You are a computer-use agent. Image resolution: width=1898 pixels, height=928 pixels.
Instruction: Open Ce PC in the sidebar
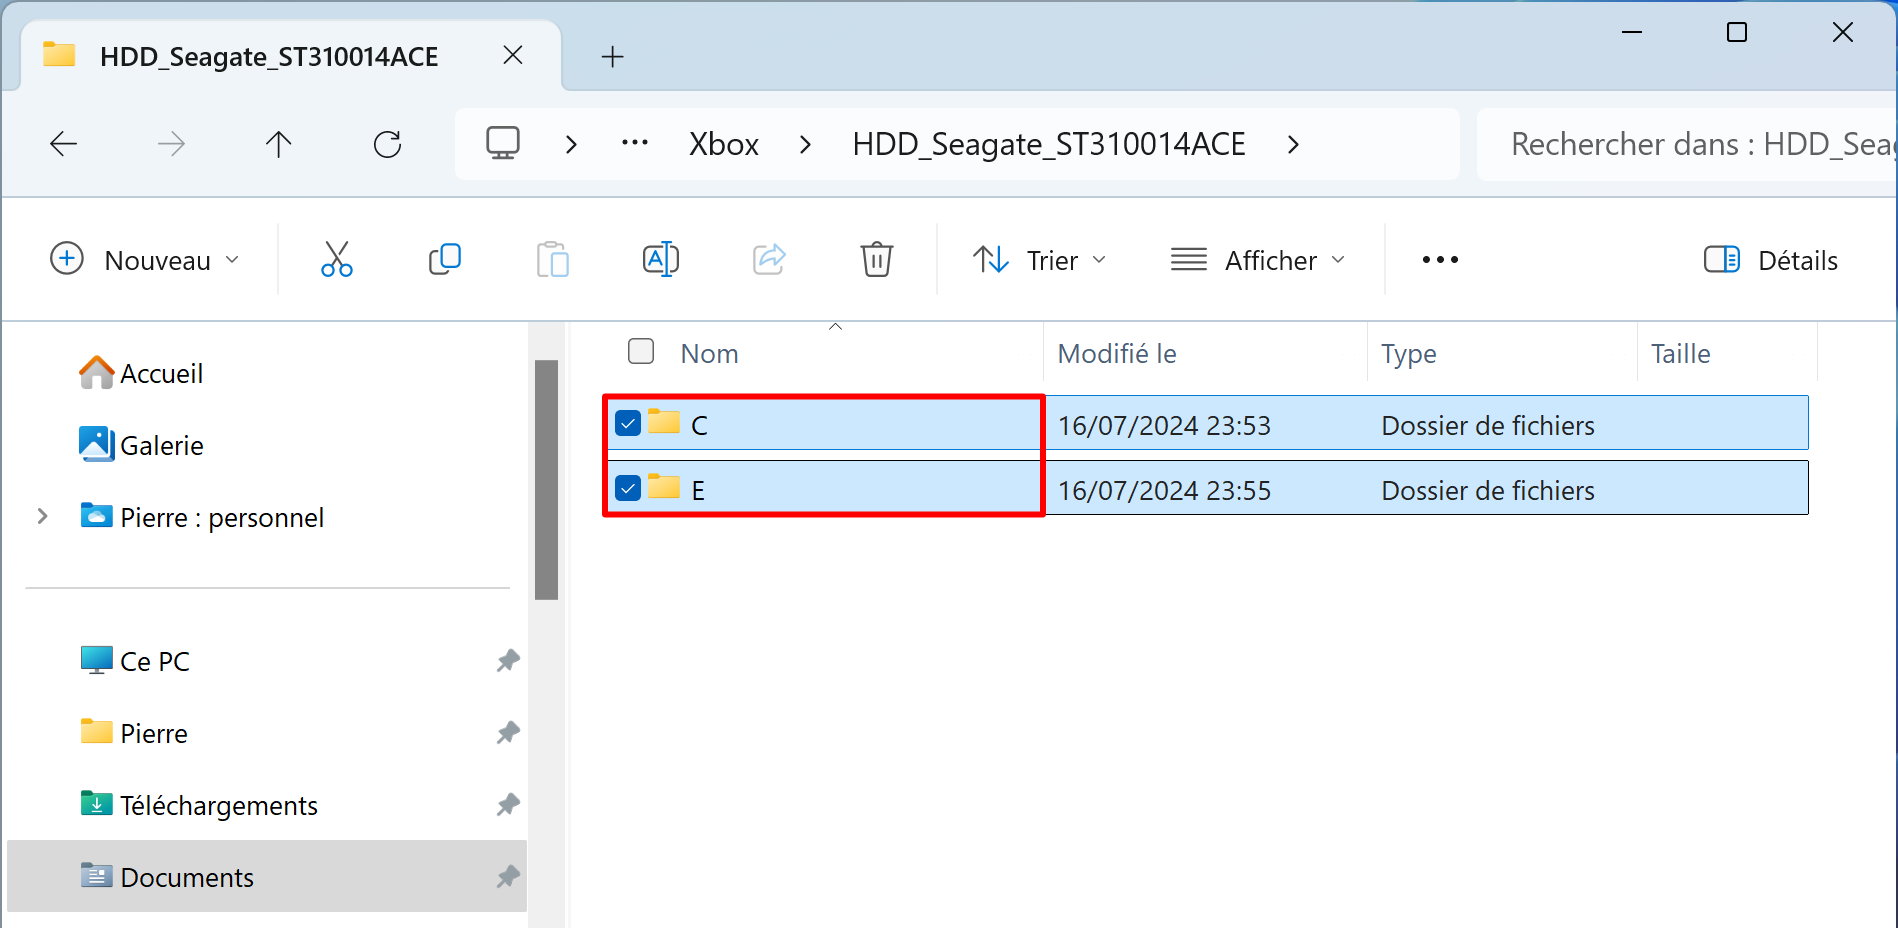coord(135,661)
